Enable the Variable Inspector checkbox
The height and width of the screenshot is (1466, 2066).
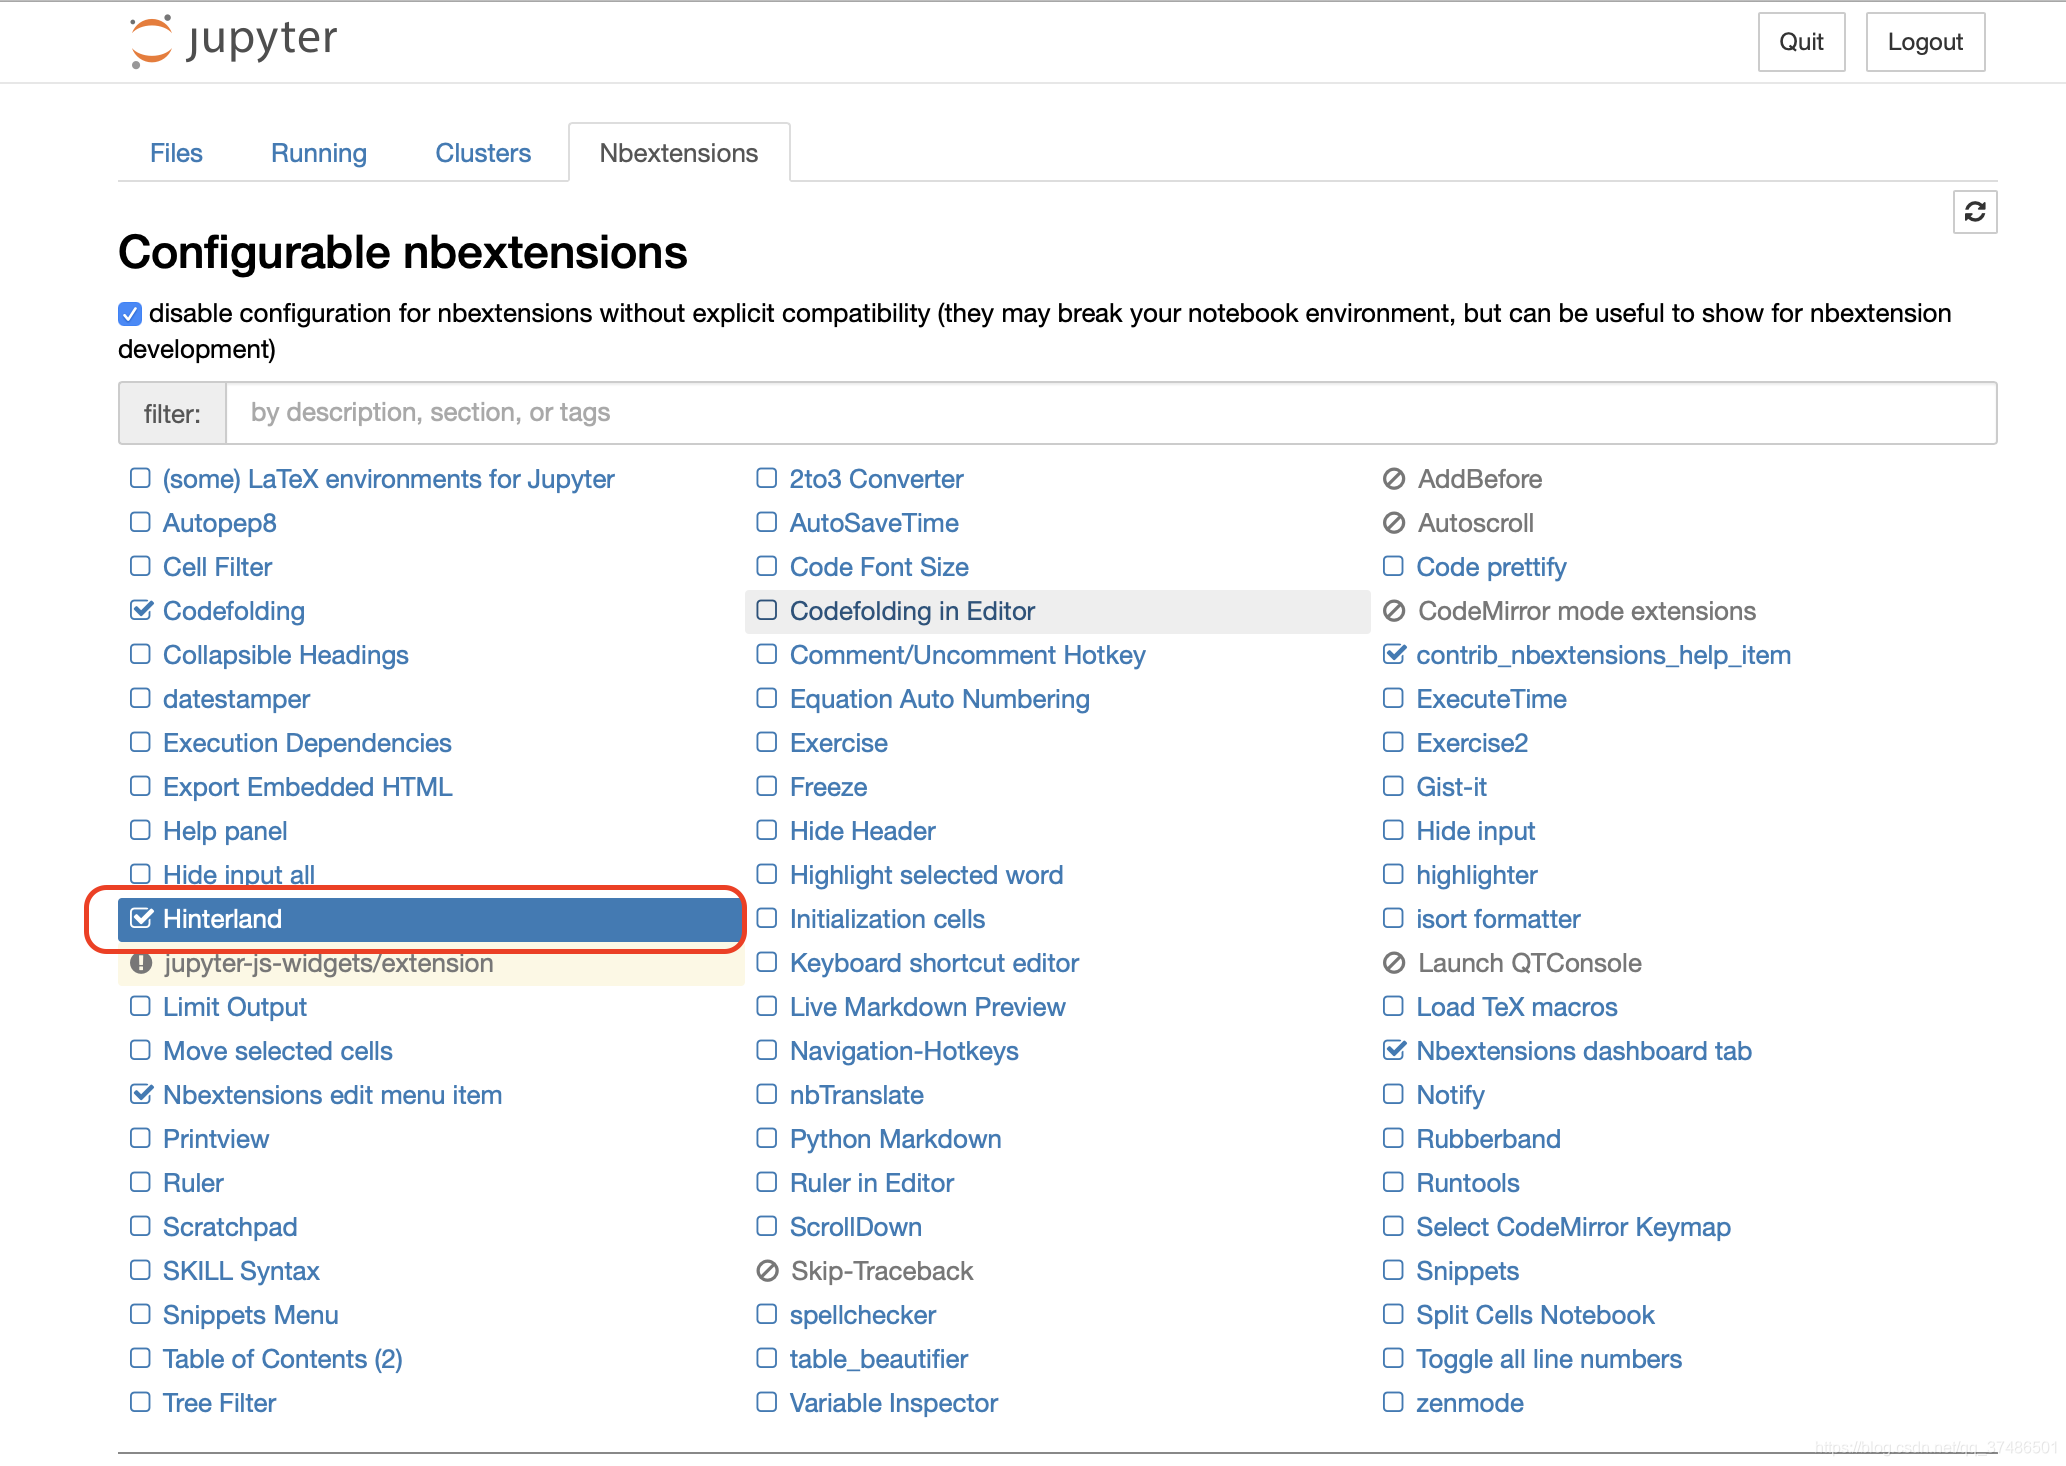(x=767, y=1402)
